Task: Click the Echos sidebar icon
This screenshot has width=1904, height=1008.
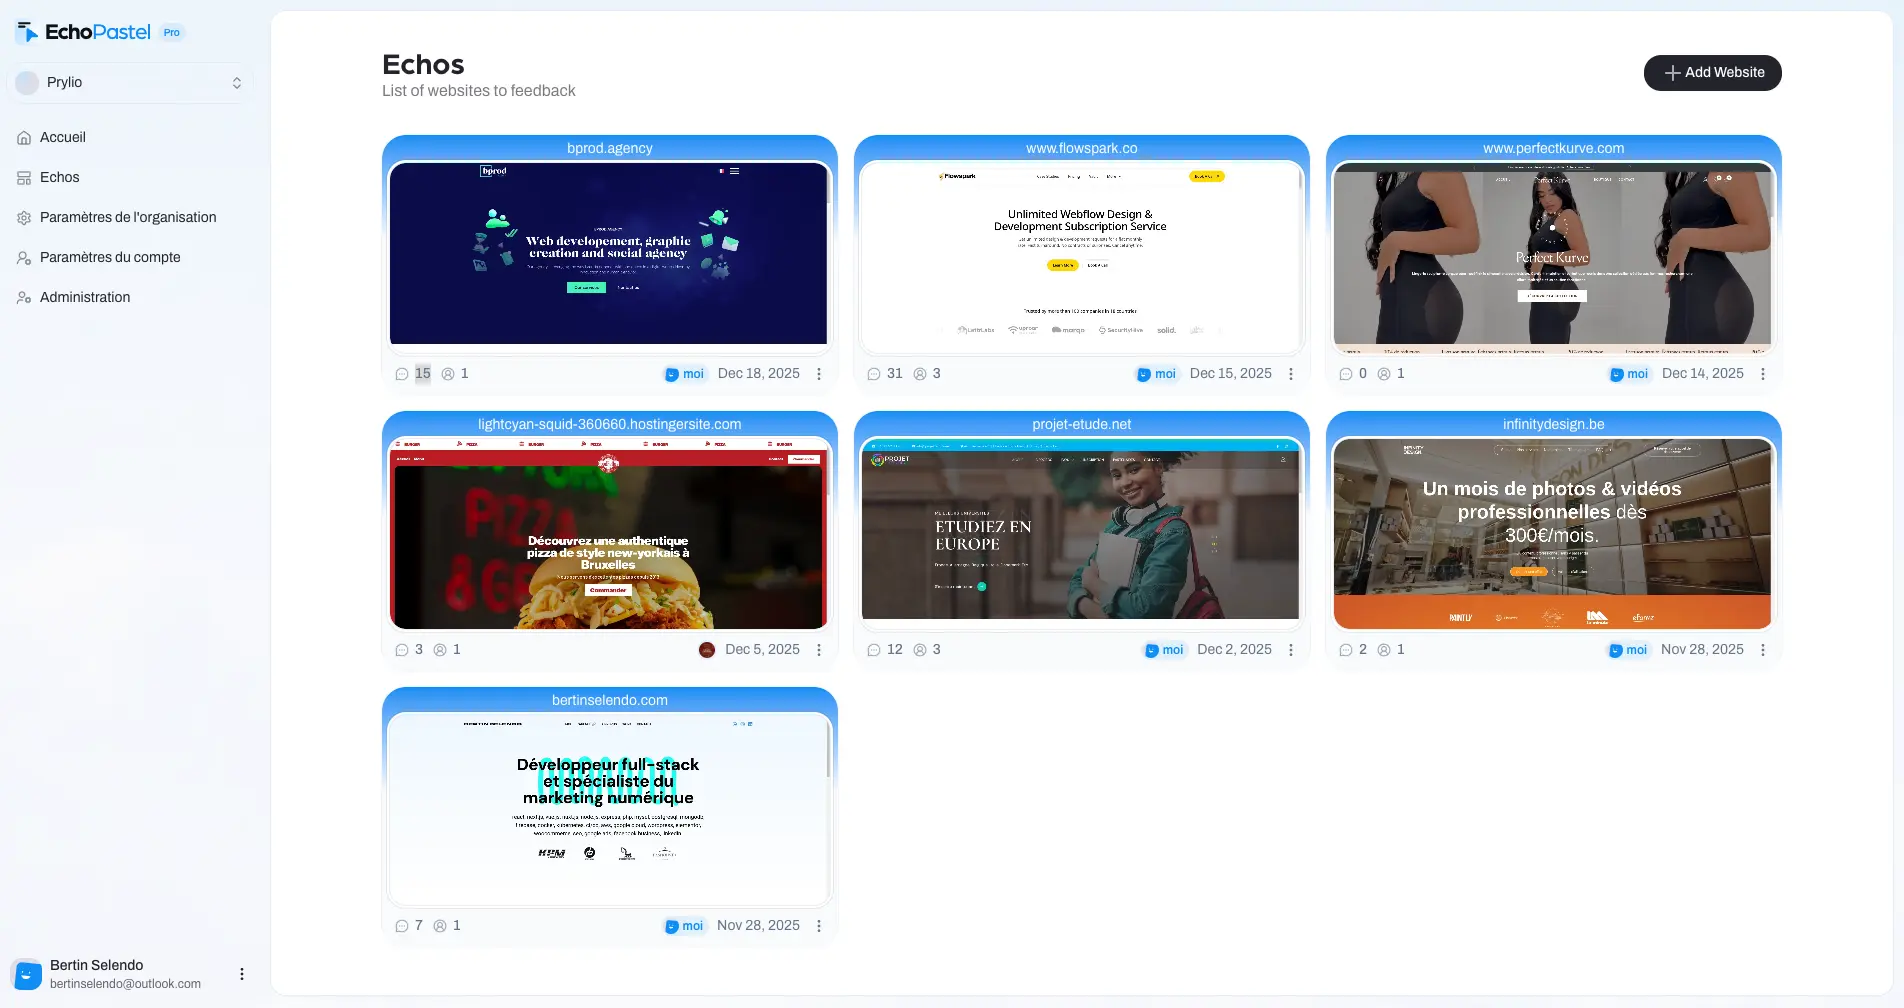Action: click(x=22, y=177)
